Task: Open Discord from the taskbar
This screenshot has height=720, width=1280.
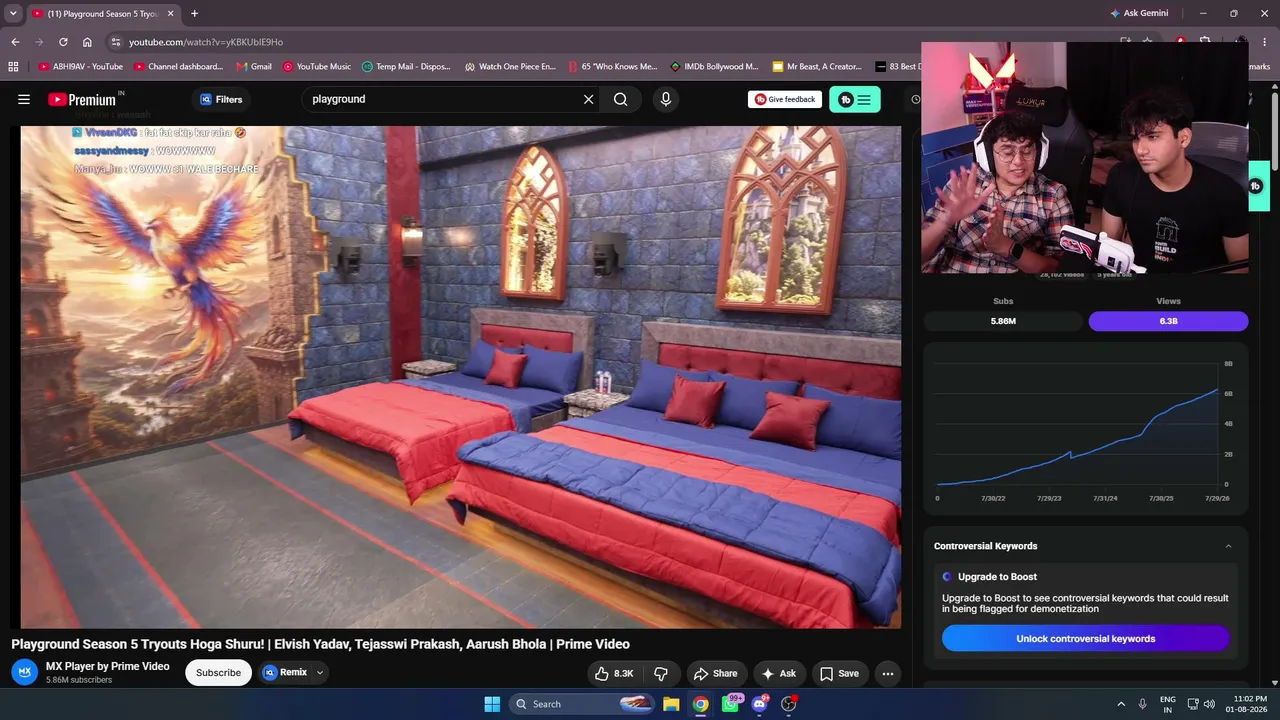Action: [x=760, y=704]
